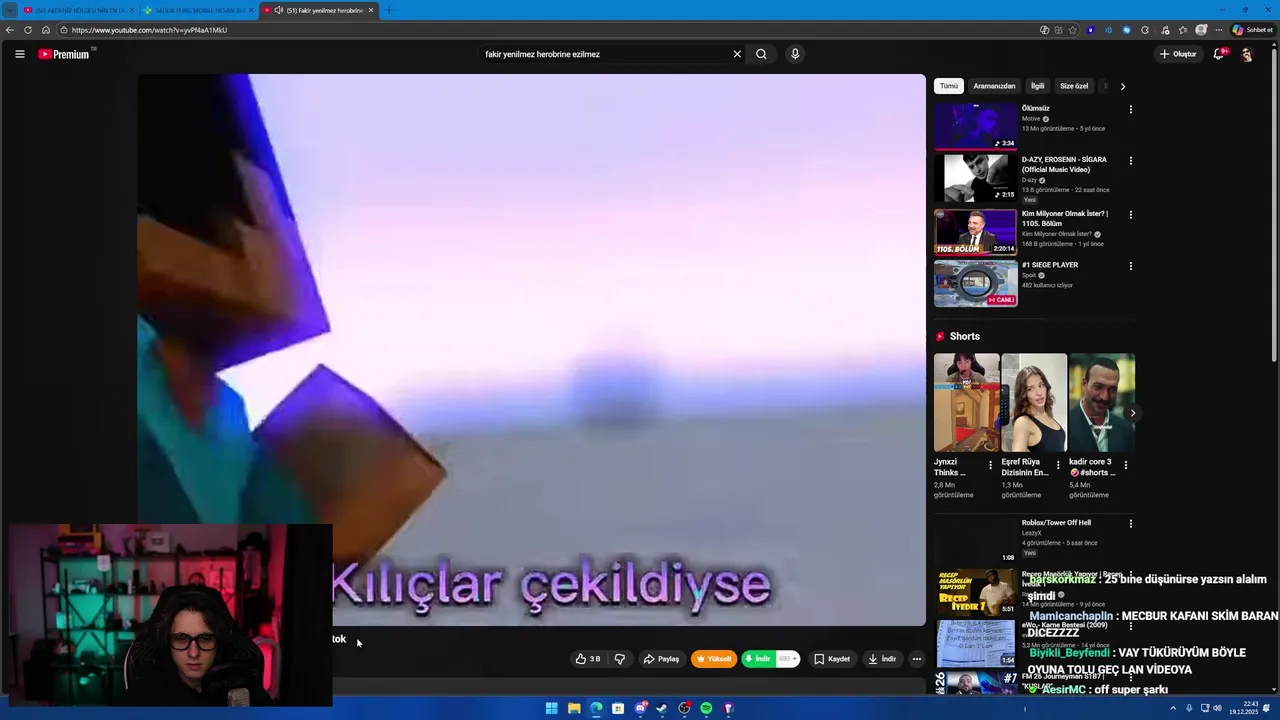This screenshot has height=720, width=1280.
Task: Open the Jynxzi Thinks short
Action: (966, 403)
